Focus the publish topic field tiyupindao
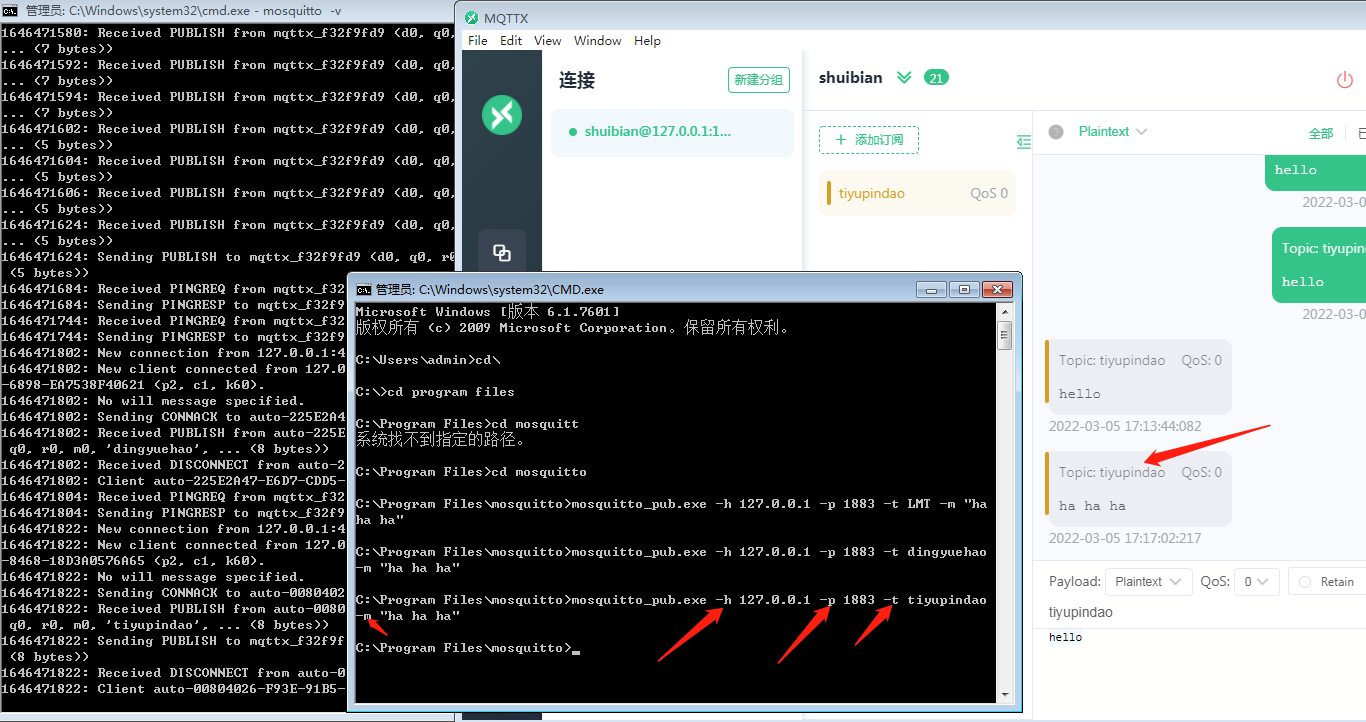This screenshot has width=1366, height=722. (x=1200, y=612)
